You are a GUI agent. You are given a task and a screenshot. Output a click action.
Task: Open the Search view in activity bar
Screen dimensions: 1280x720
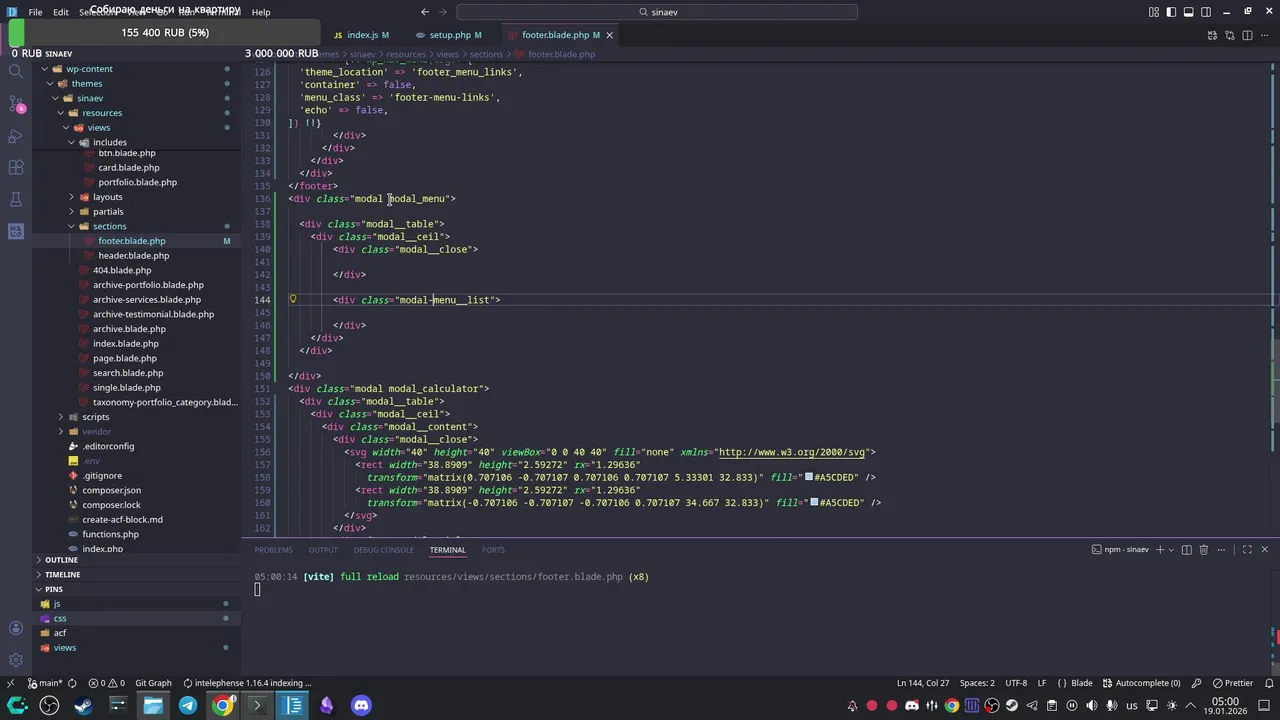click(15, 70)
